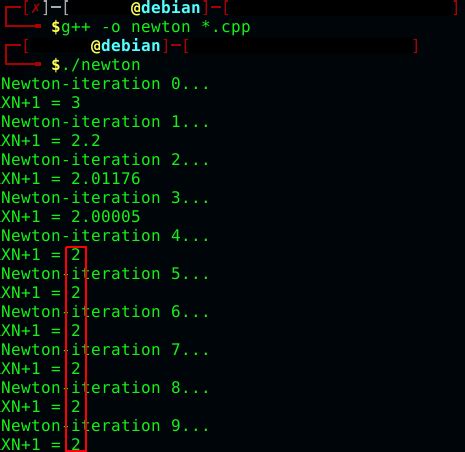Click the Newton-iteration 9... output line

point(105,425)
